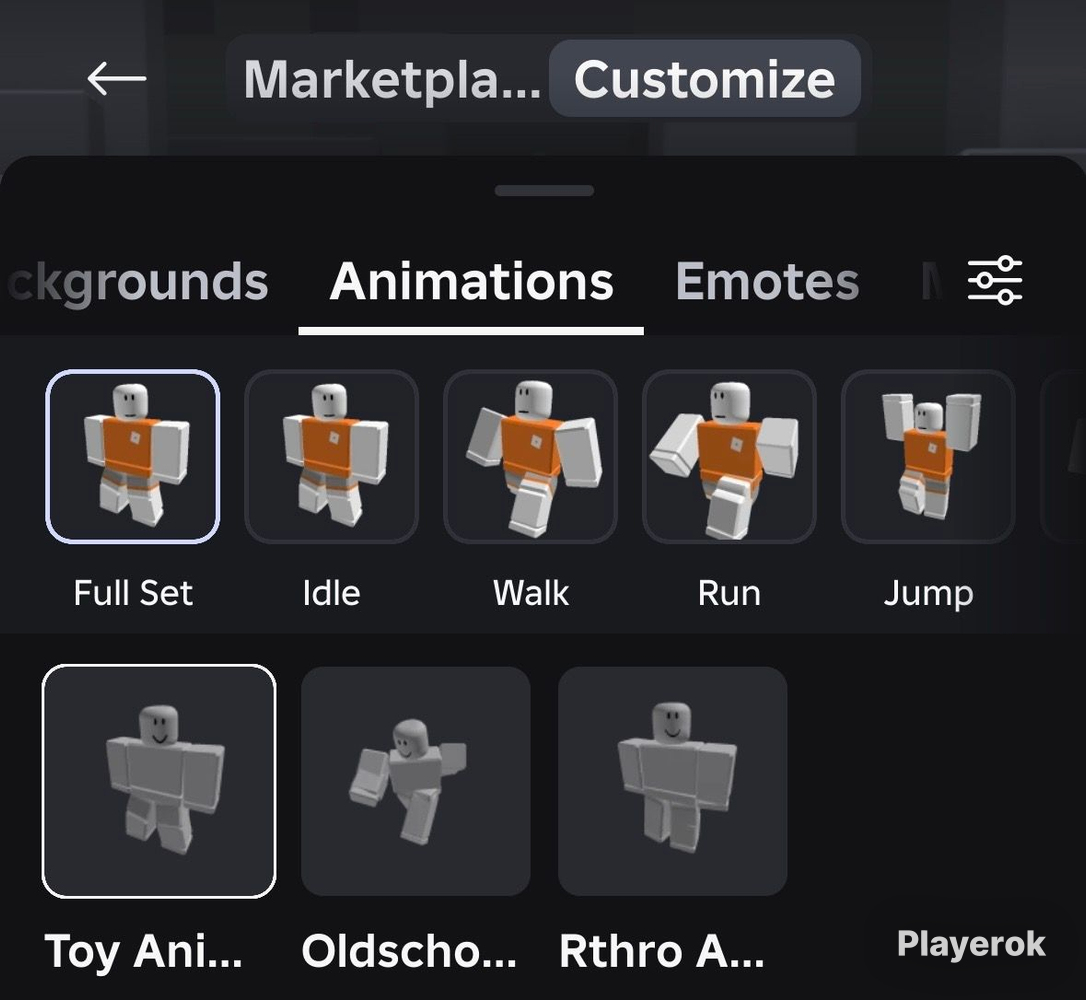
Task: Open the Emotes category tab
Action: 767,282
